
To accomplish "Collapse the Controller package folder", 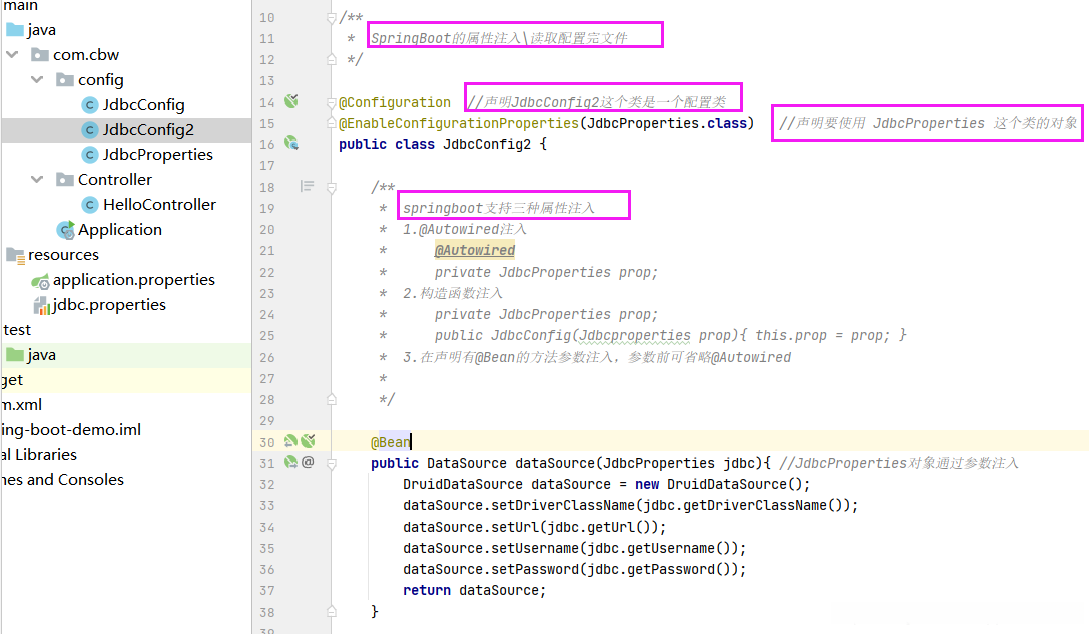I will click(x=38, y=180).
